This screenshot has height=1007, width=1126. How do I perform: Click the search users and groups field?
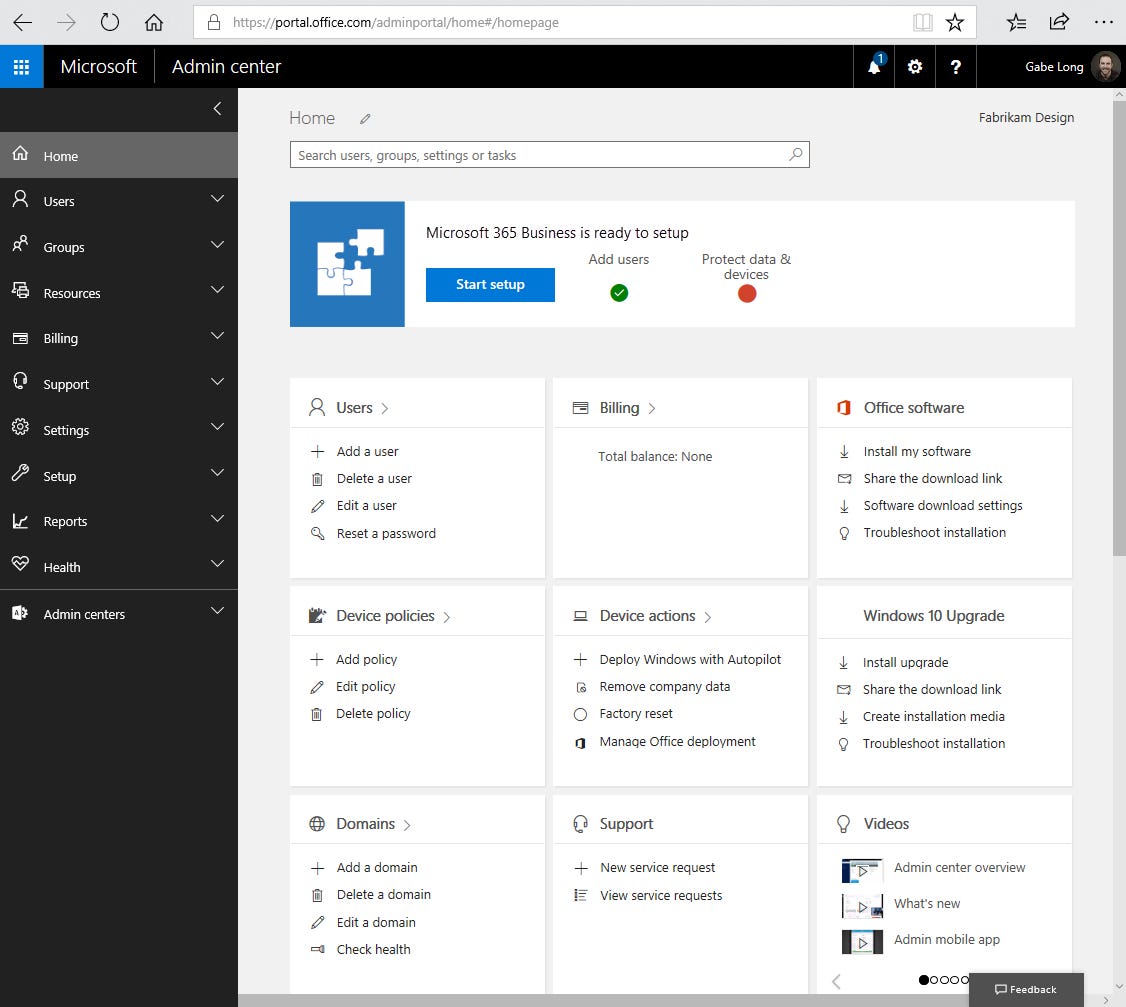(550, 154)
